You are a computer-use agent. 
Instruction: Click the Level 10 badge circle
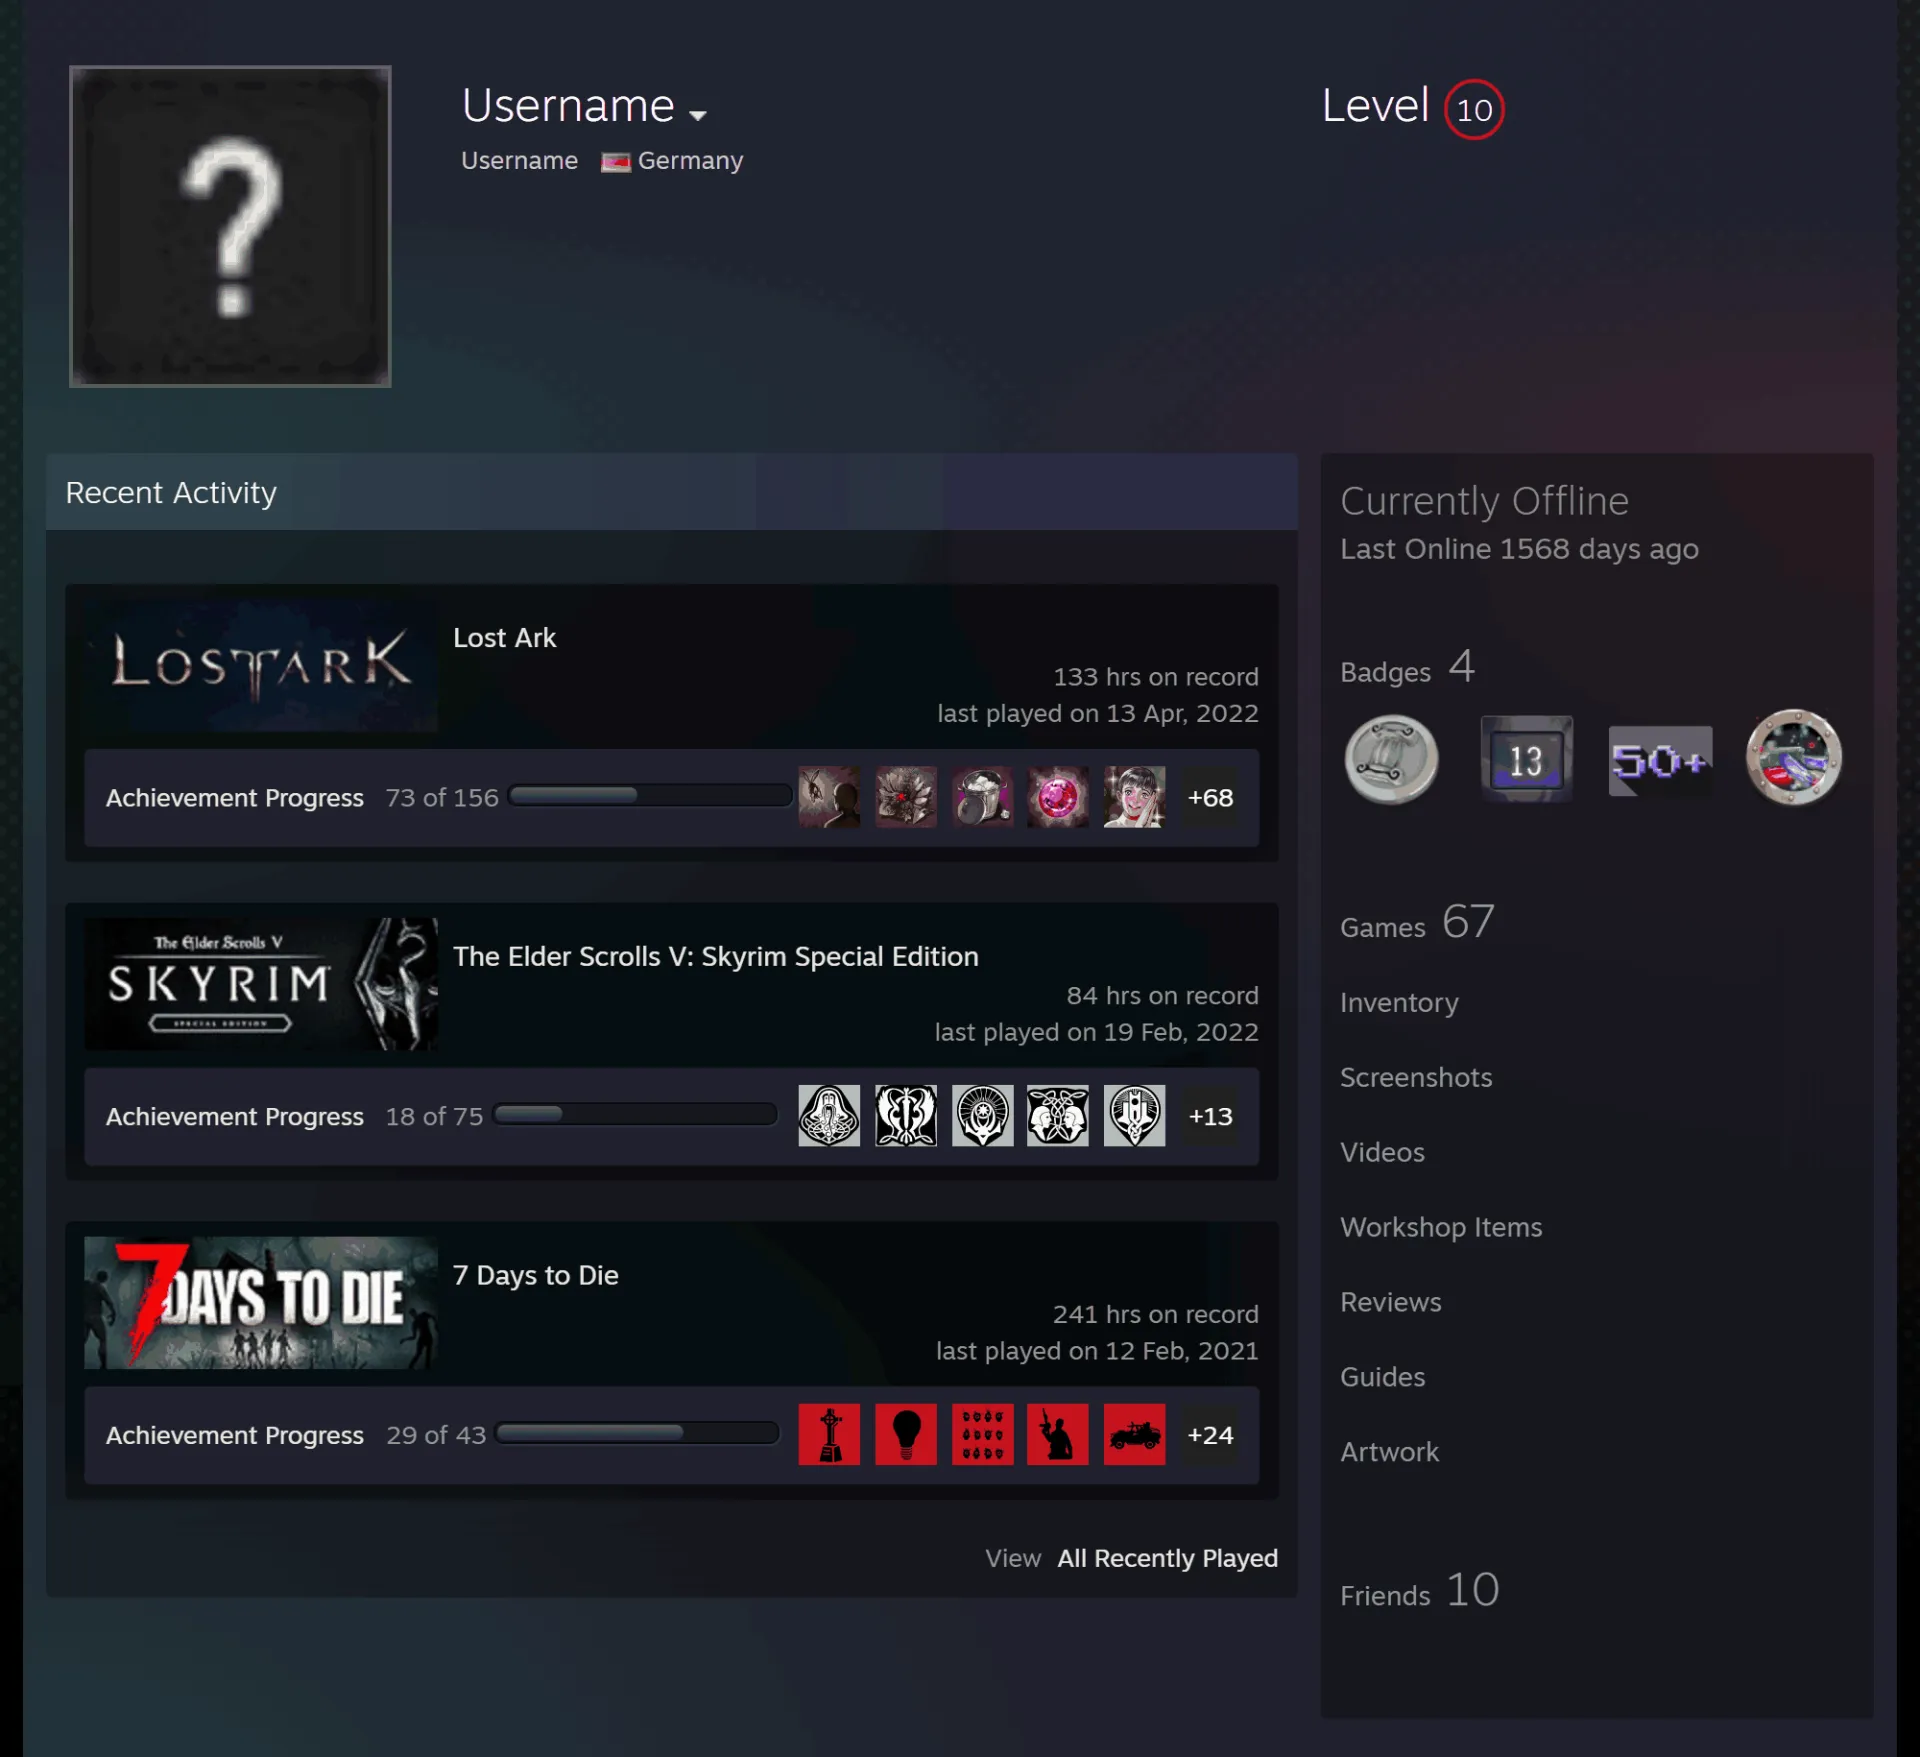(x=1474, y=109)
